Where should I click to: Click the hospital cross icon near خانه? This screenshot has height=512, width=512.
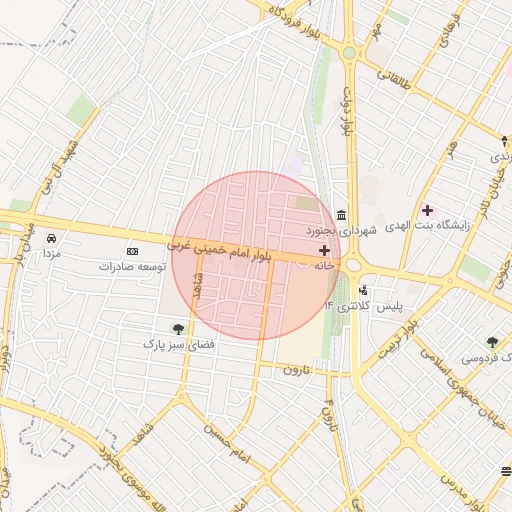click(x=324, y=250)
